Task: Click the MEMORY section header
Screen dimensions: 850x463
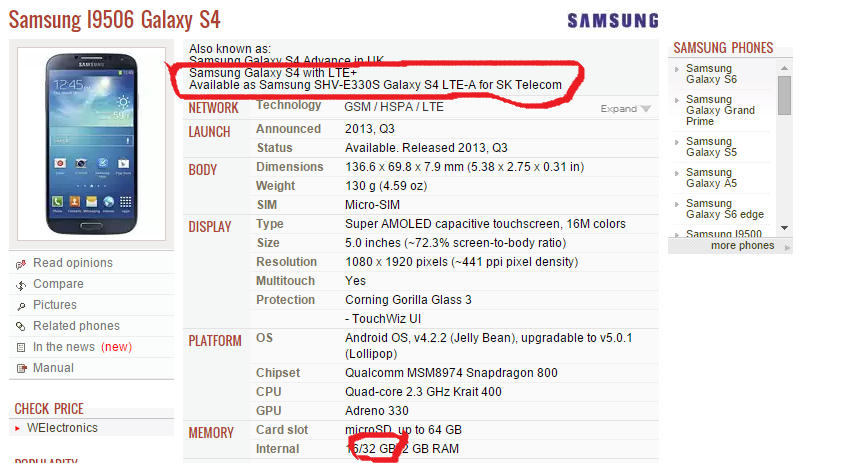Action: click(211, 433)
